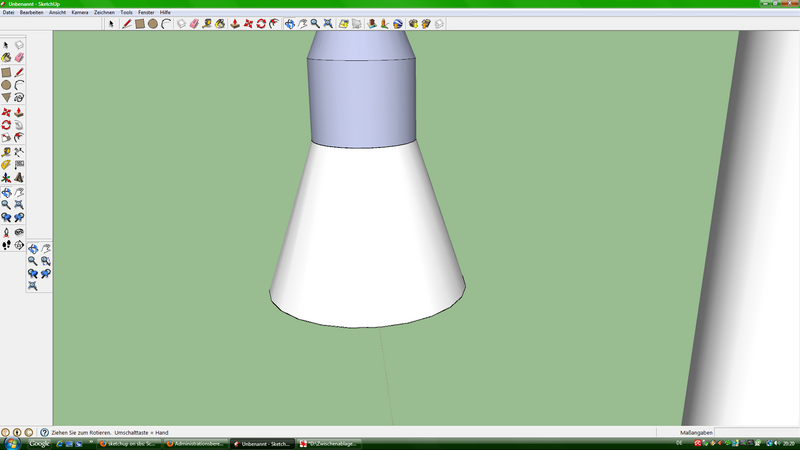Image resolution: width=800 pixels, height=450 pixels.
Task: Select the Pencil line tool in top toolbar
Action: 127,23
